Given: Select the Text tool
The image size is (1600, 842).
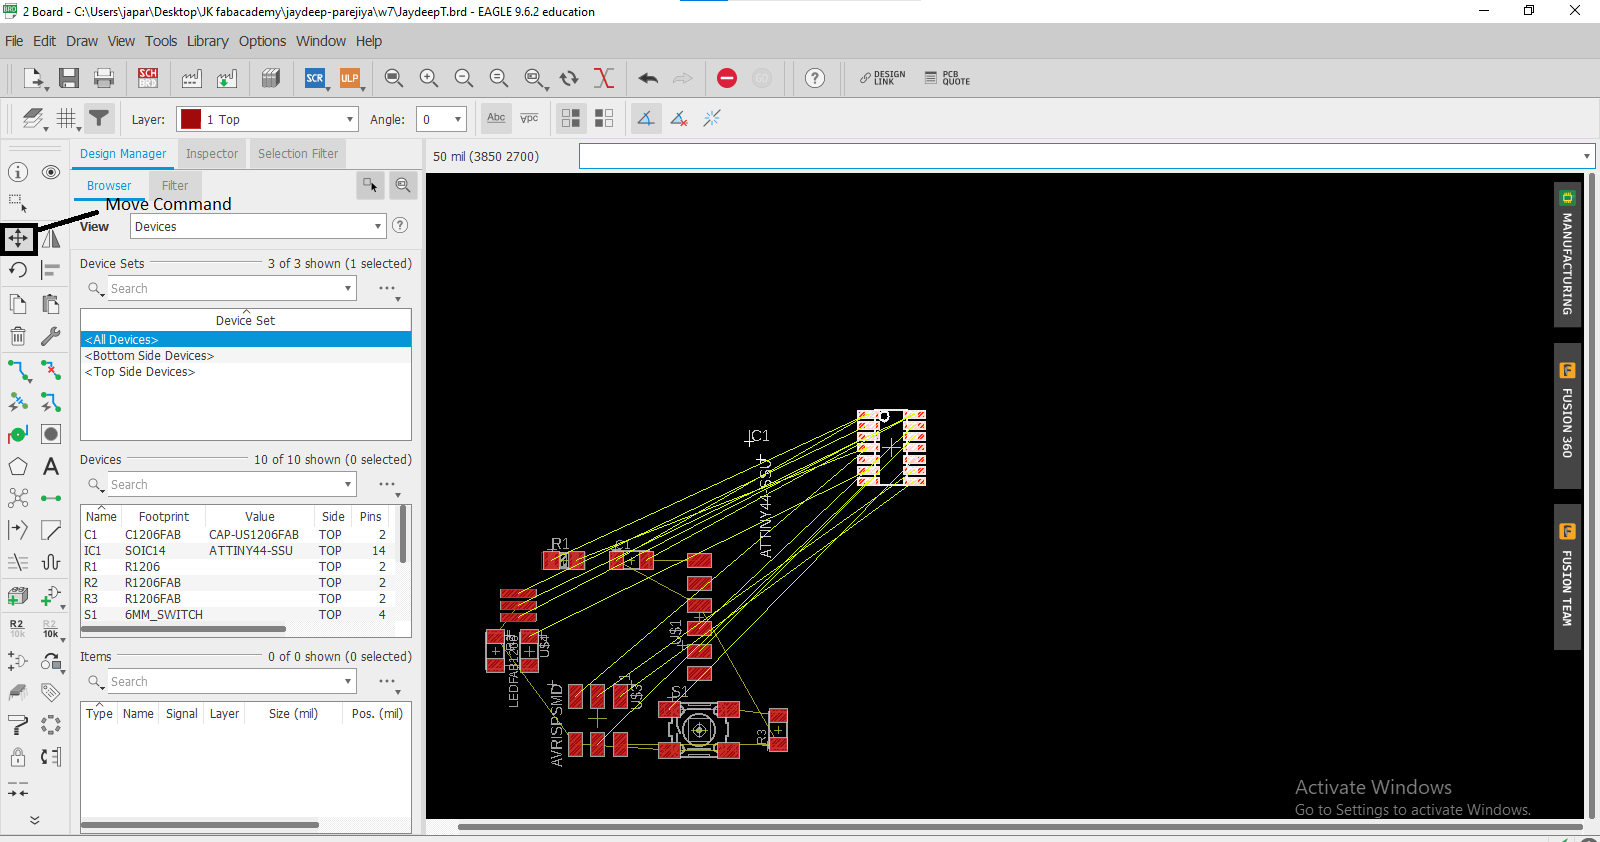Looking at the screenshot, I should pos(51,466).
